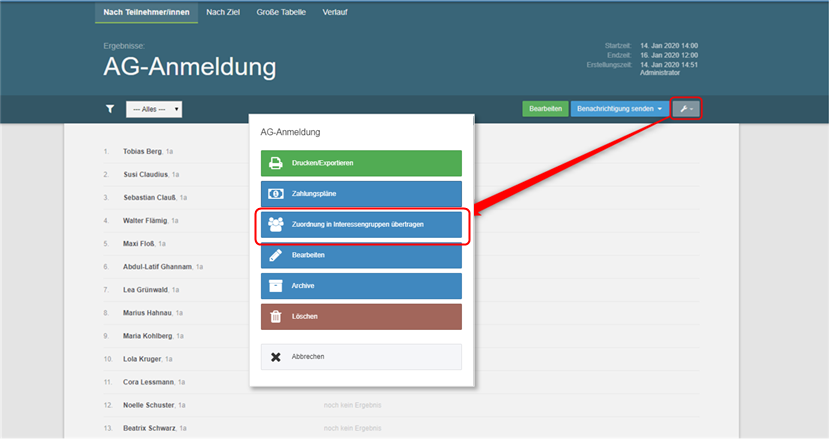Screen dimensions: 831x439
Task: Click the pencil icon in Bearbeiten menu entry
Action: pos(275,256)
